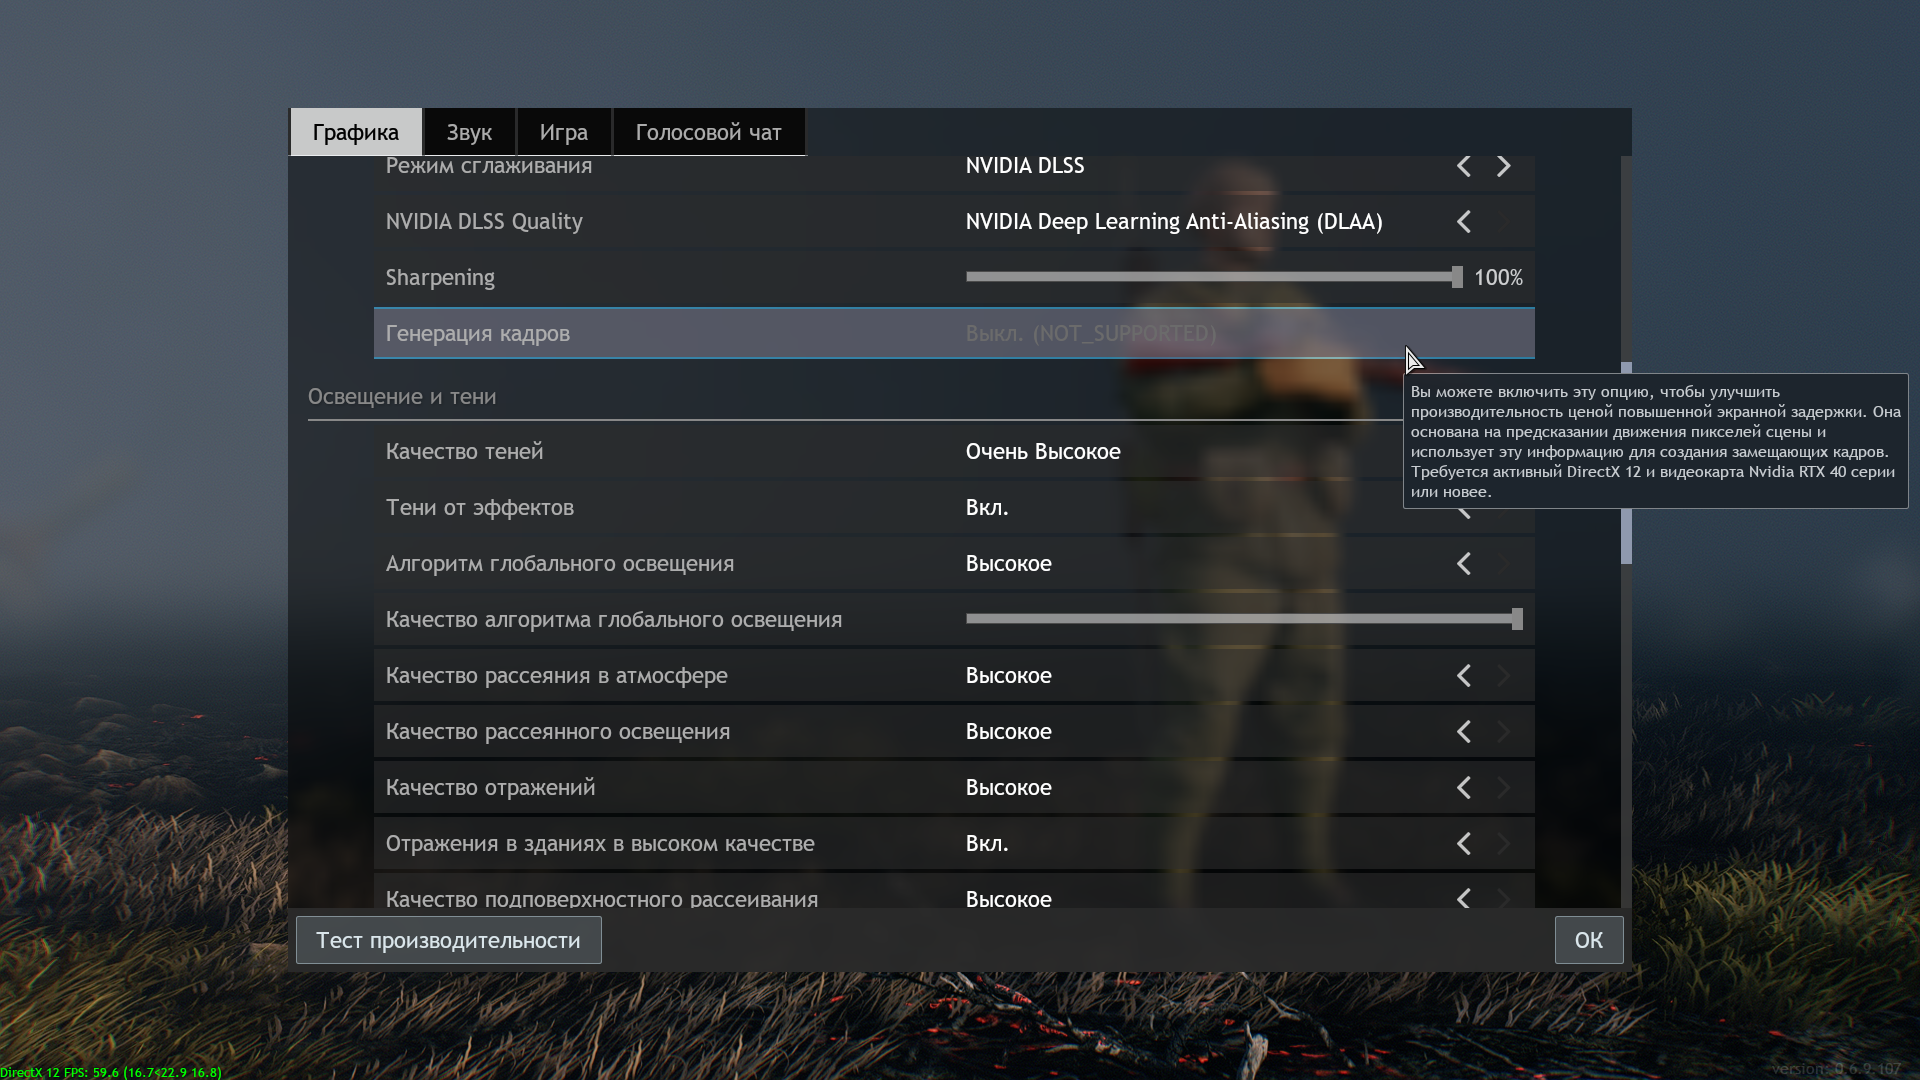Click previous arrow for Качество отражений
The width and height of the screenshot is (1920, 1080).
pos(1464,788)
